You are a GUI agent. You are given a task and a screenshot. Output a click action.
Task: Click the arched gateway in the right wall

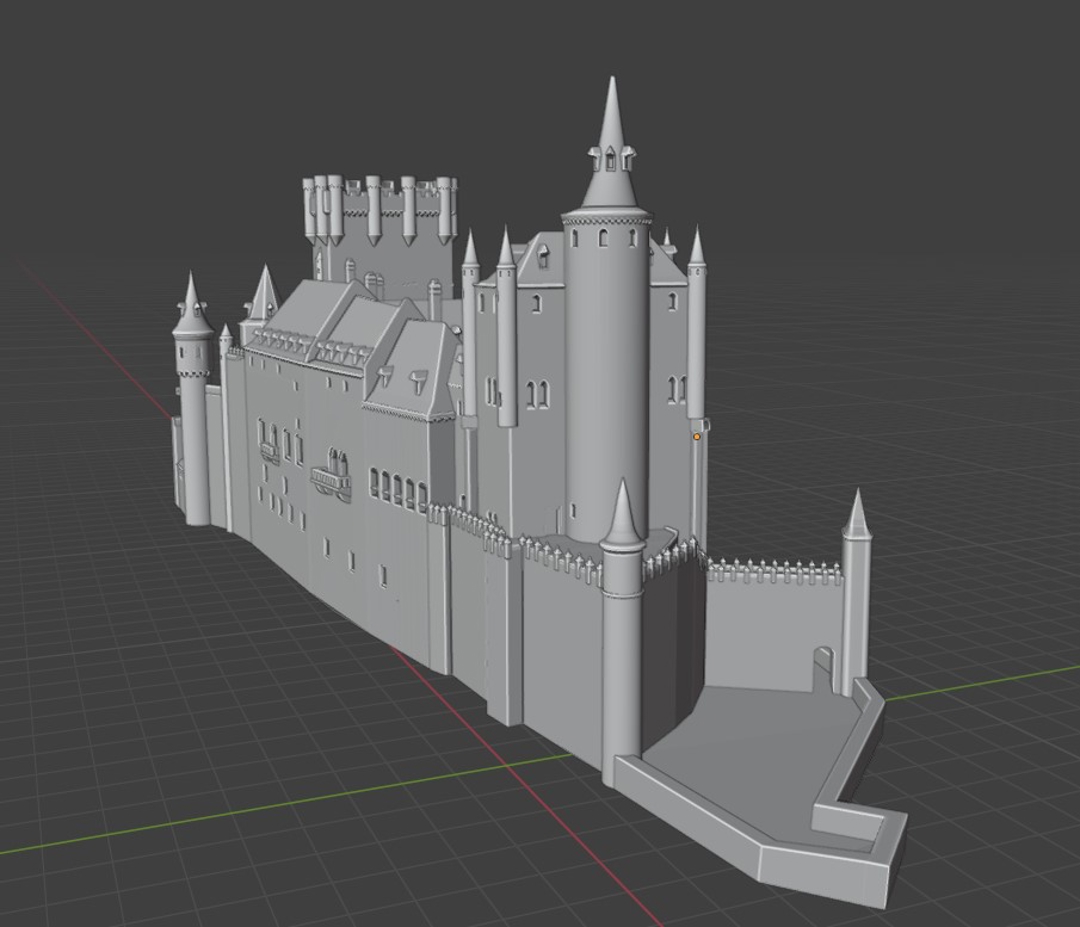tap(823, 670)
